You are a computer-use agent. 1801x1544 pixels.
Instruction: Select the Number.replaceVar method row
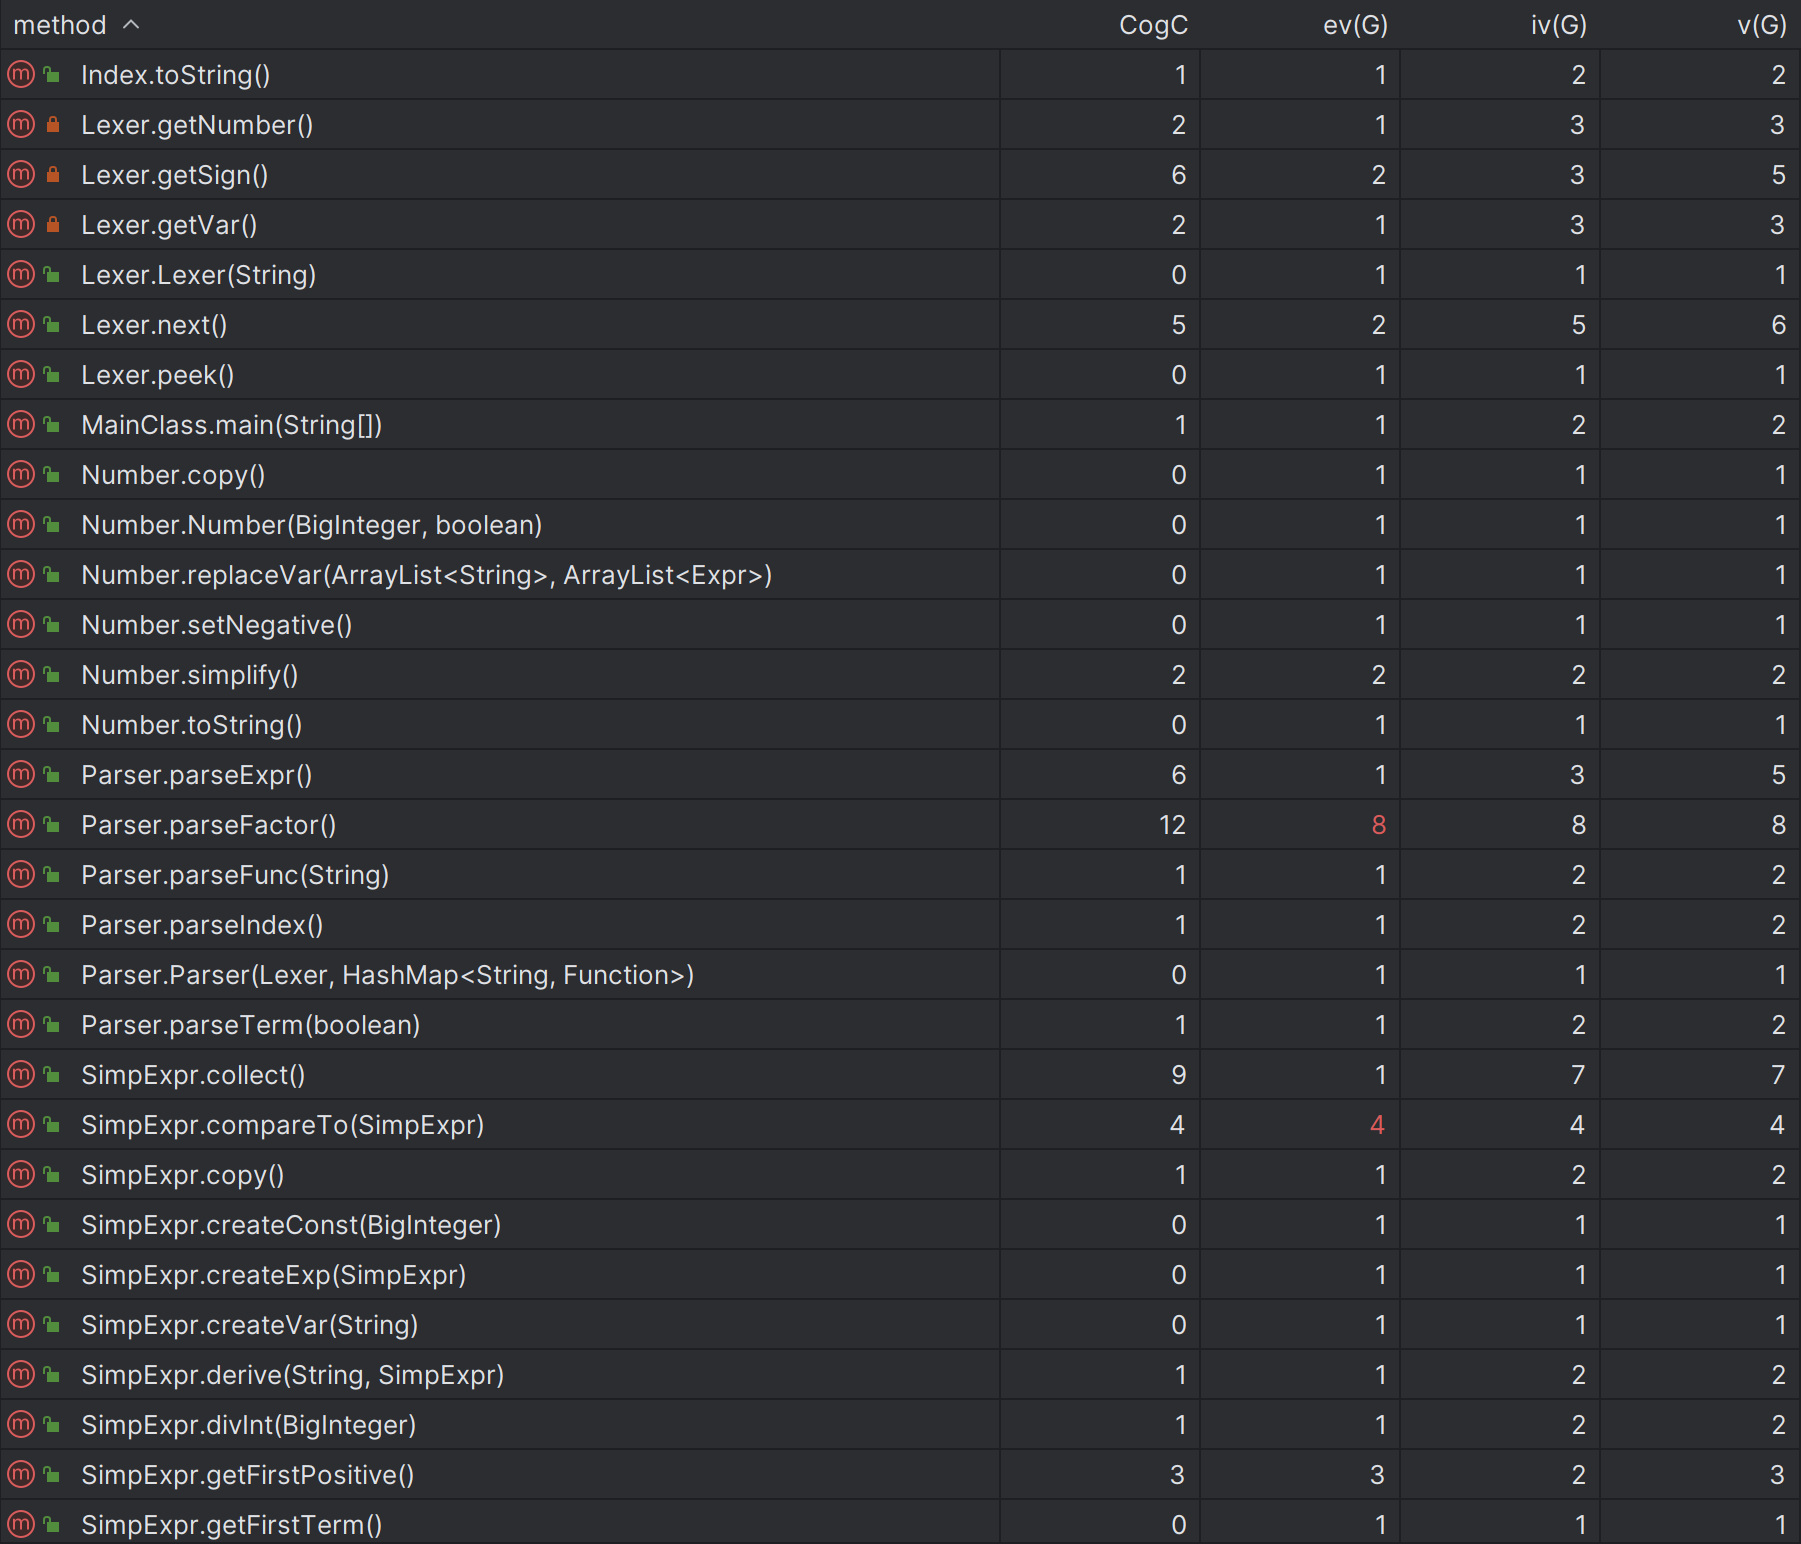tap(900, 574)
